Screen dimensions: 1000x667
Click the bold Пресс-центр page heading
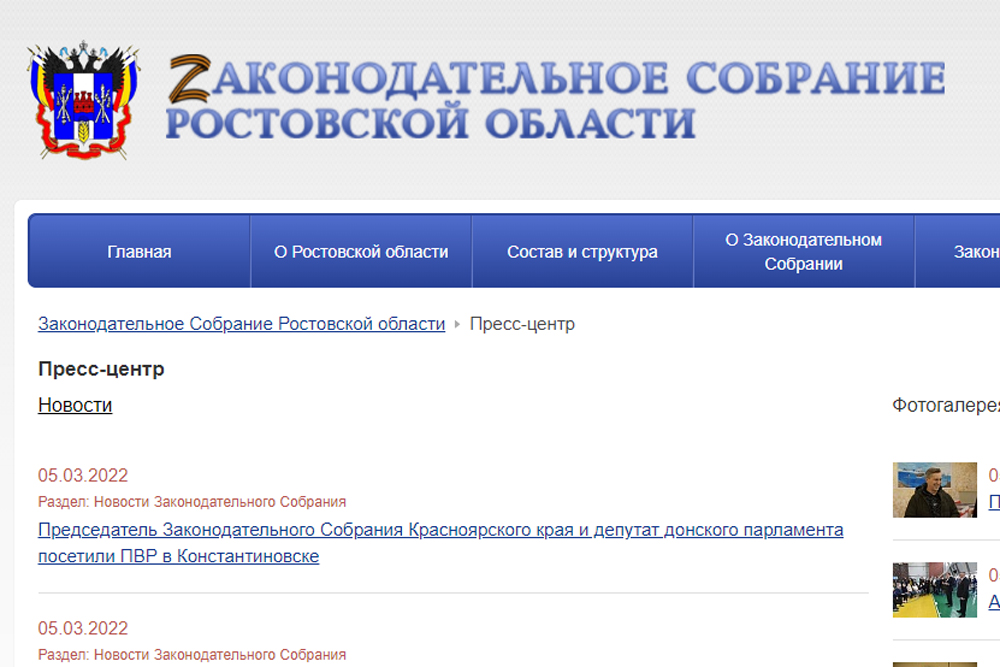tap(101, 369)
